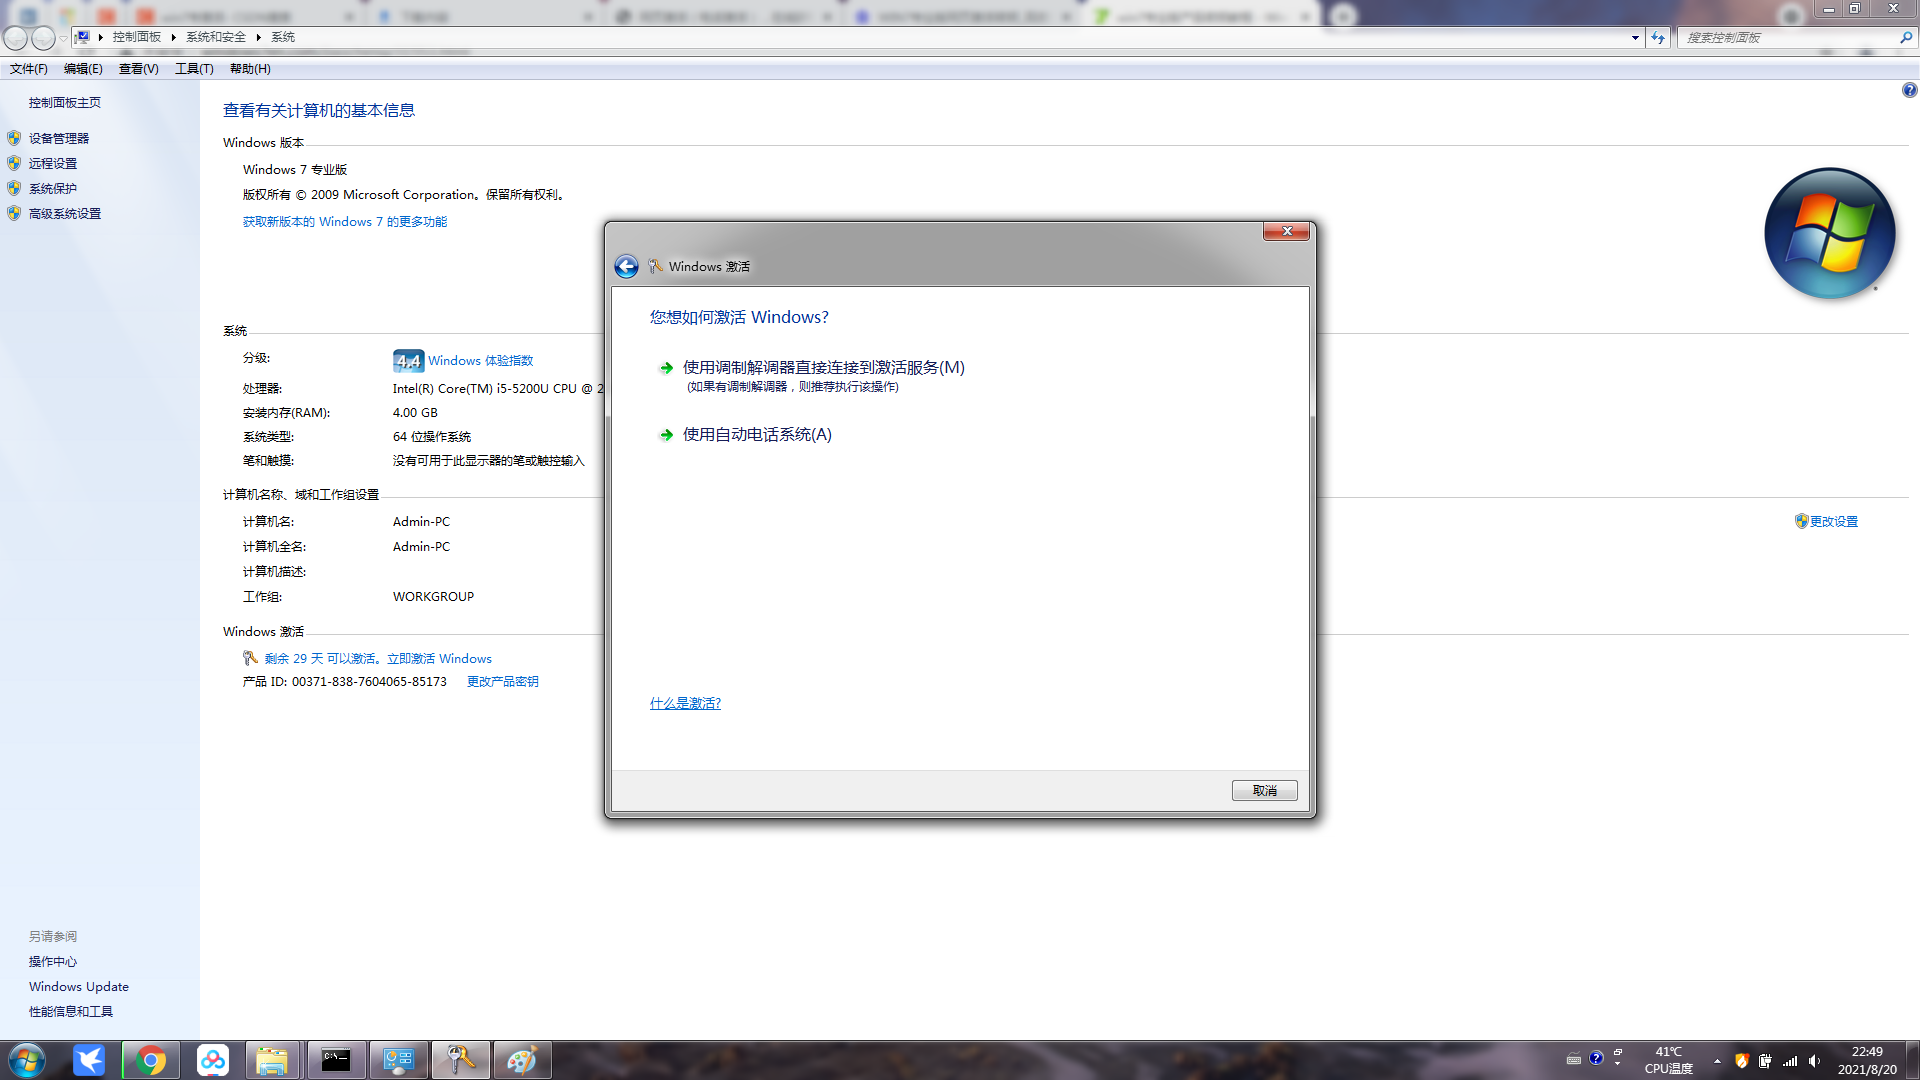1920x1080 pixels.
Task: Open the 查看(V) menu
Action: pos(139,68)
